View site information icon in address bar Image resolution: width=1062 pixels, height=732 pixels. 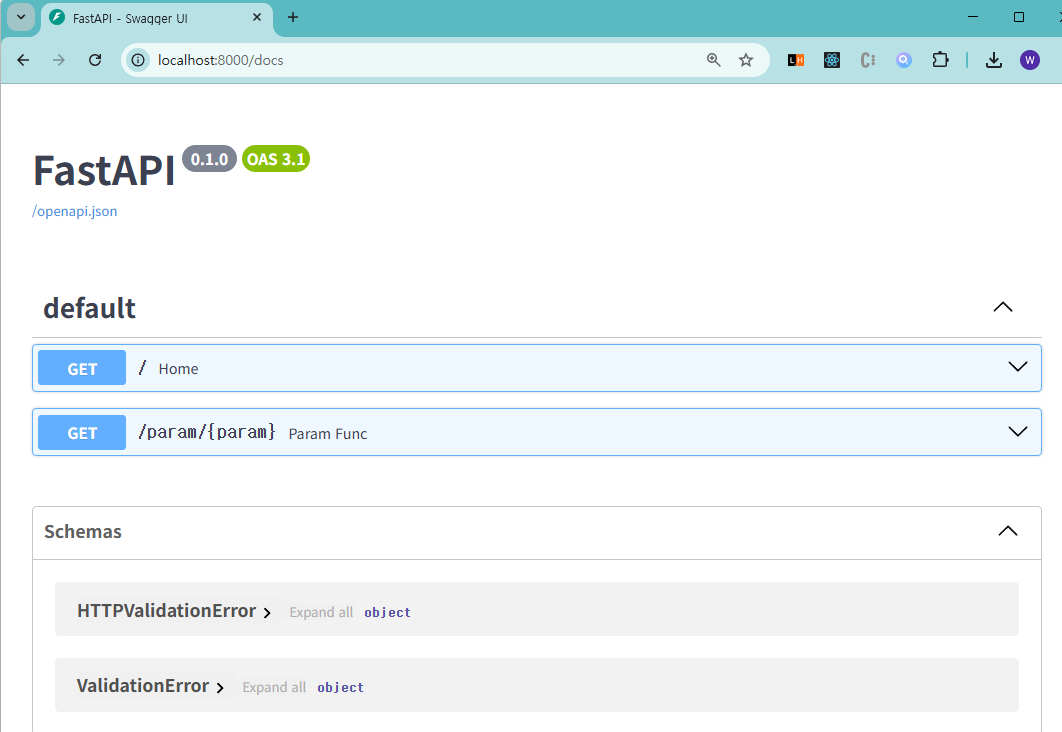click(x=138, y=60)
